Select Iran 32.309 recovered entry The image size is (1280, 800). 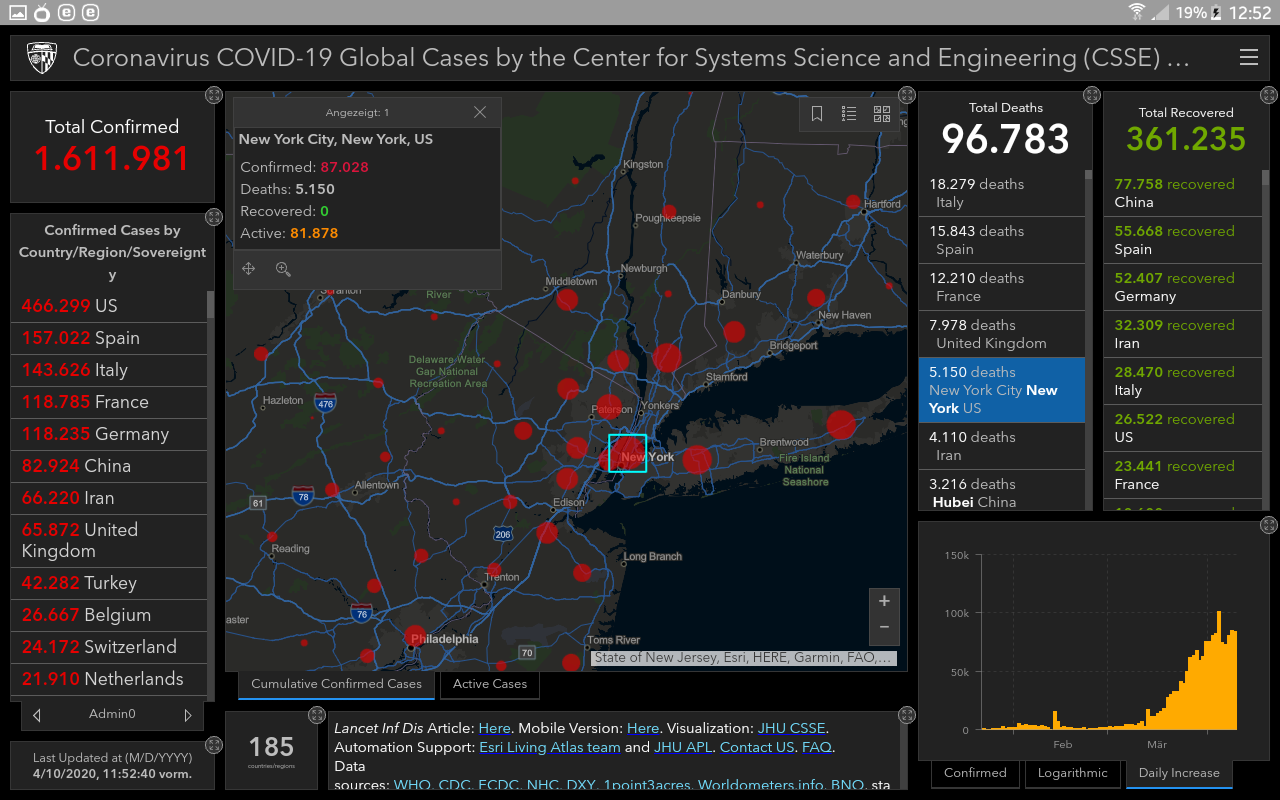(x=1183, y=334)
